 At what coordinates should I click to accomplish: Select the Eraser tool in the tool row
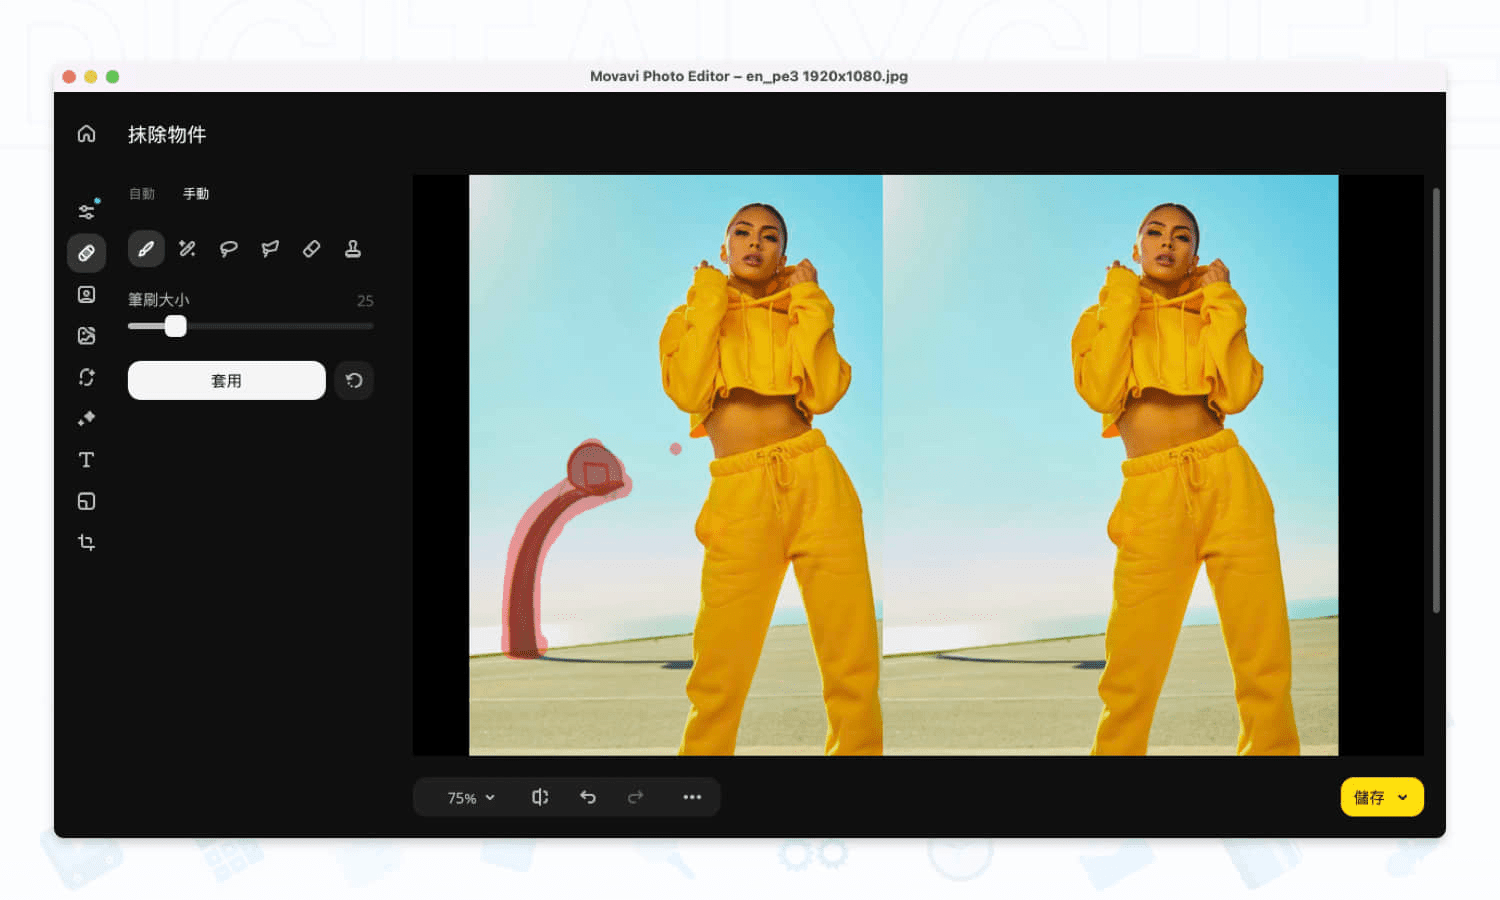(x=311, y=249)
